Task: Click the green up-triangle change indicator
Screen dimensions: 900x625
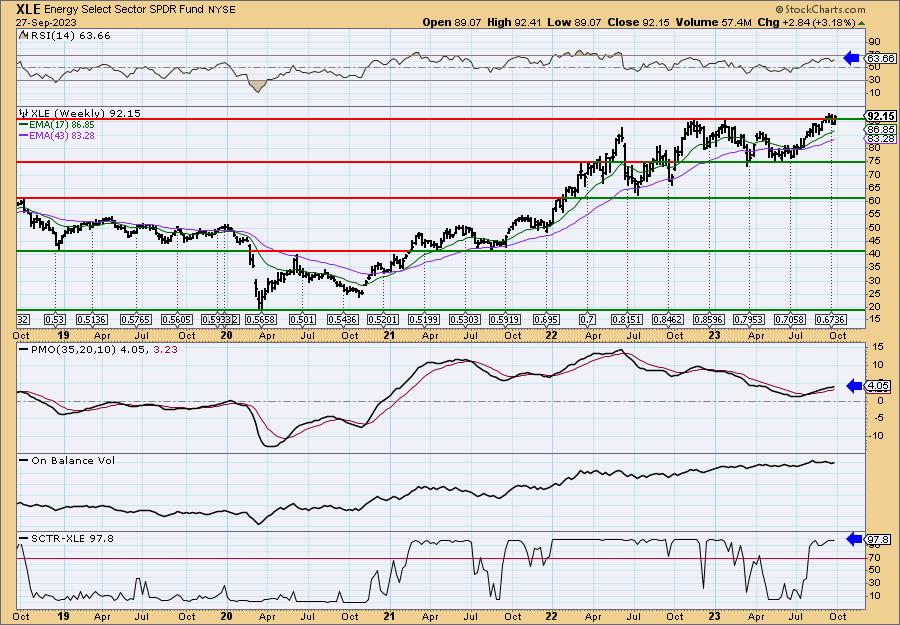Action: (862, 23)
